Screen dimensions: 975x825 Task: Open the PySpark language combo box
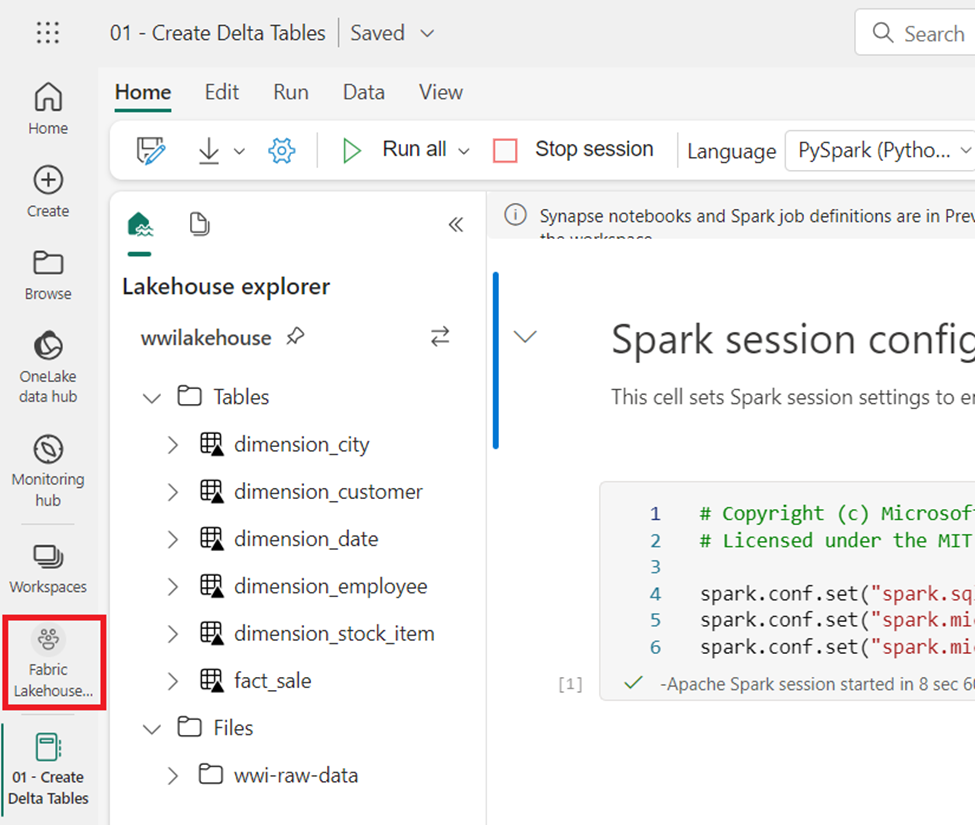(880, 150)
